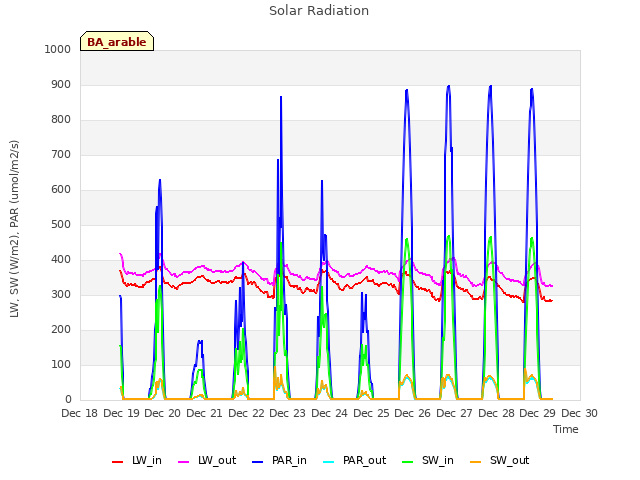Click the orange SW_out legend swatch
This screenshot has height=480, width=640.
pos(476,462)
